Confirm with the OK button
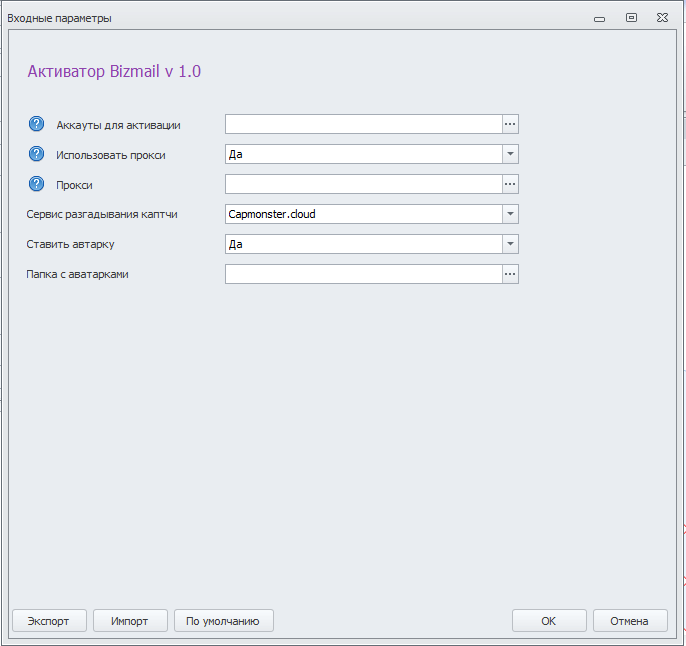The height and width of the screenshot is (646, 686). point(549,621)
